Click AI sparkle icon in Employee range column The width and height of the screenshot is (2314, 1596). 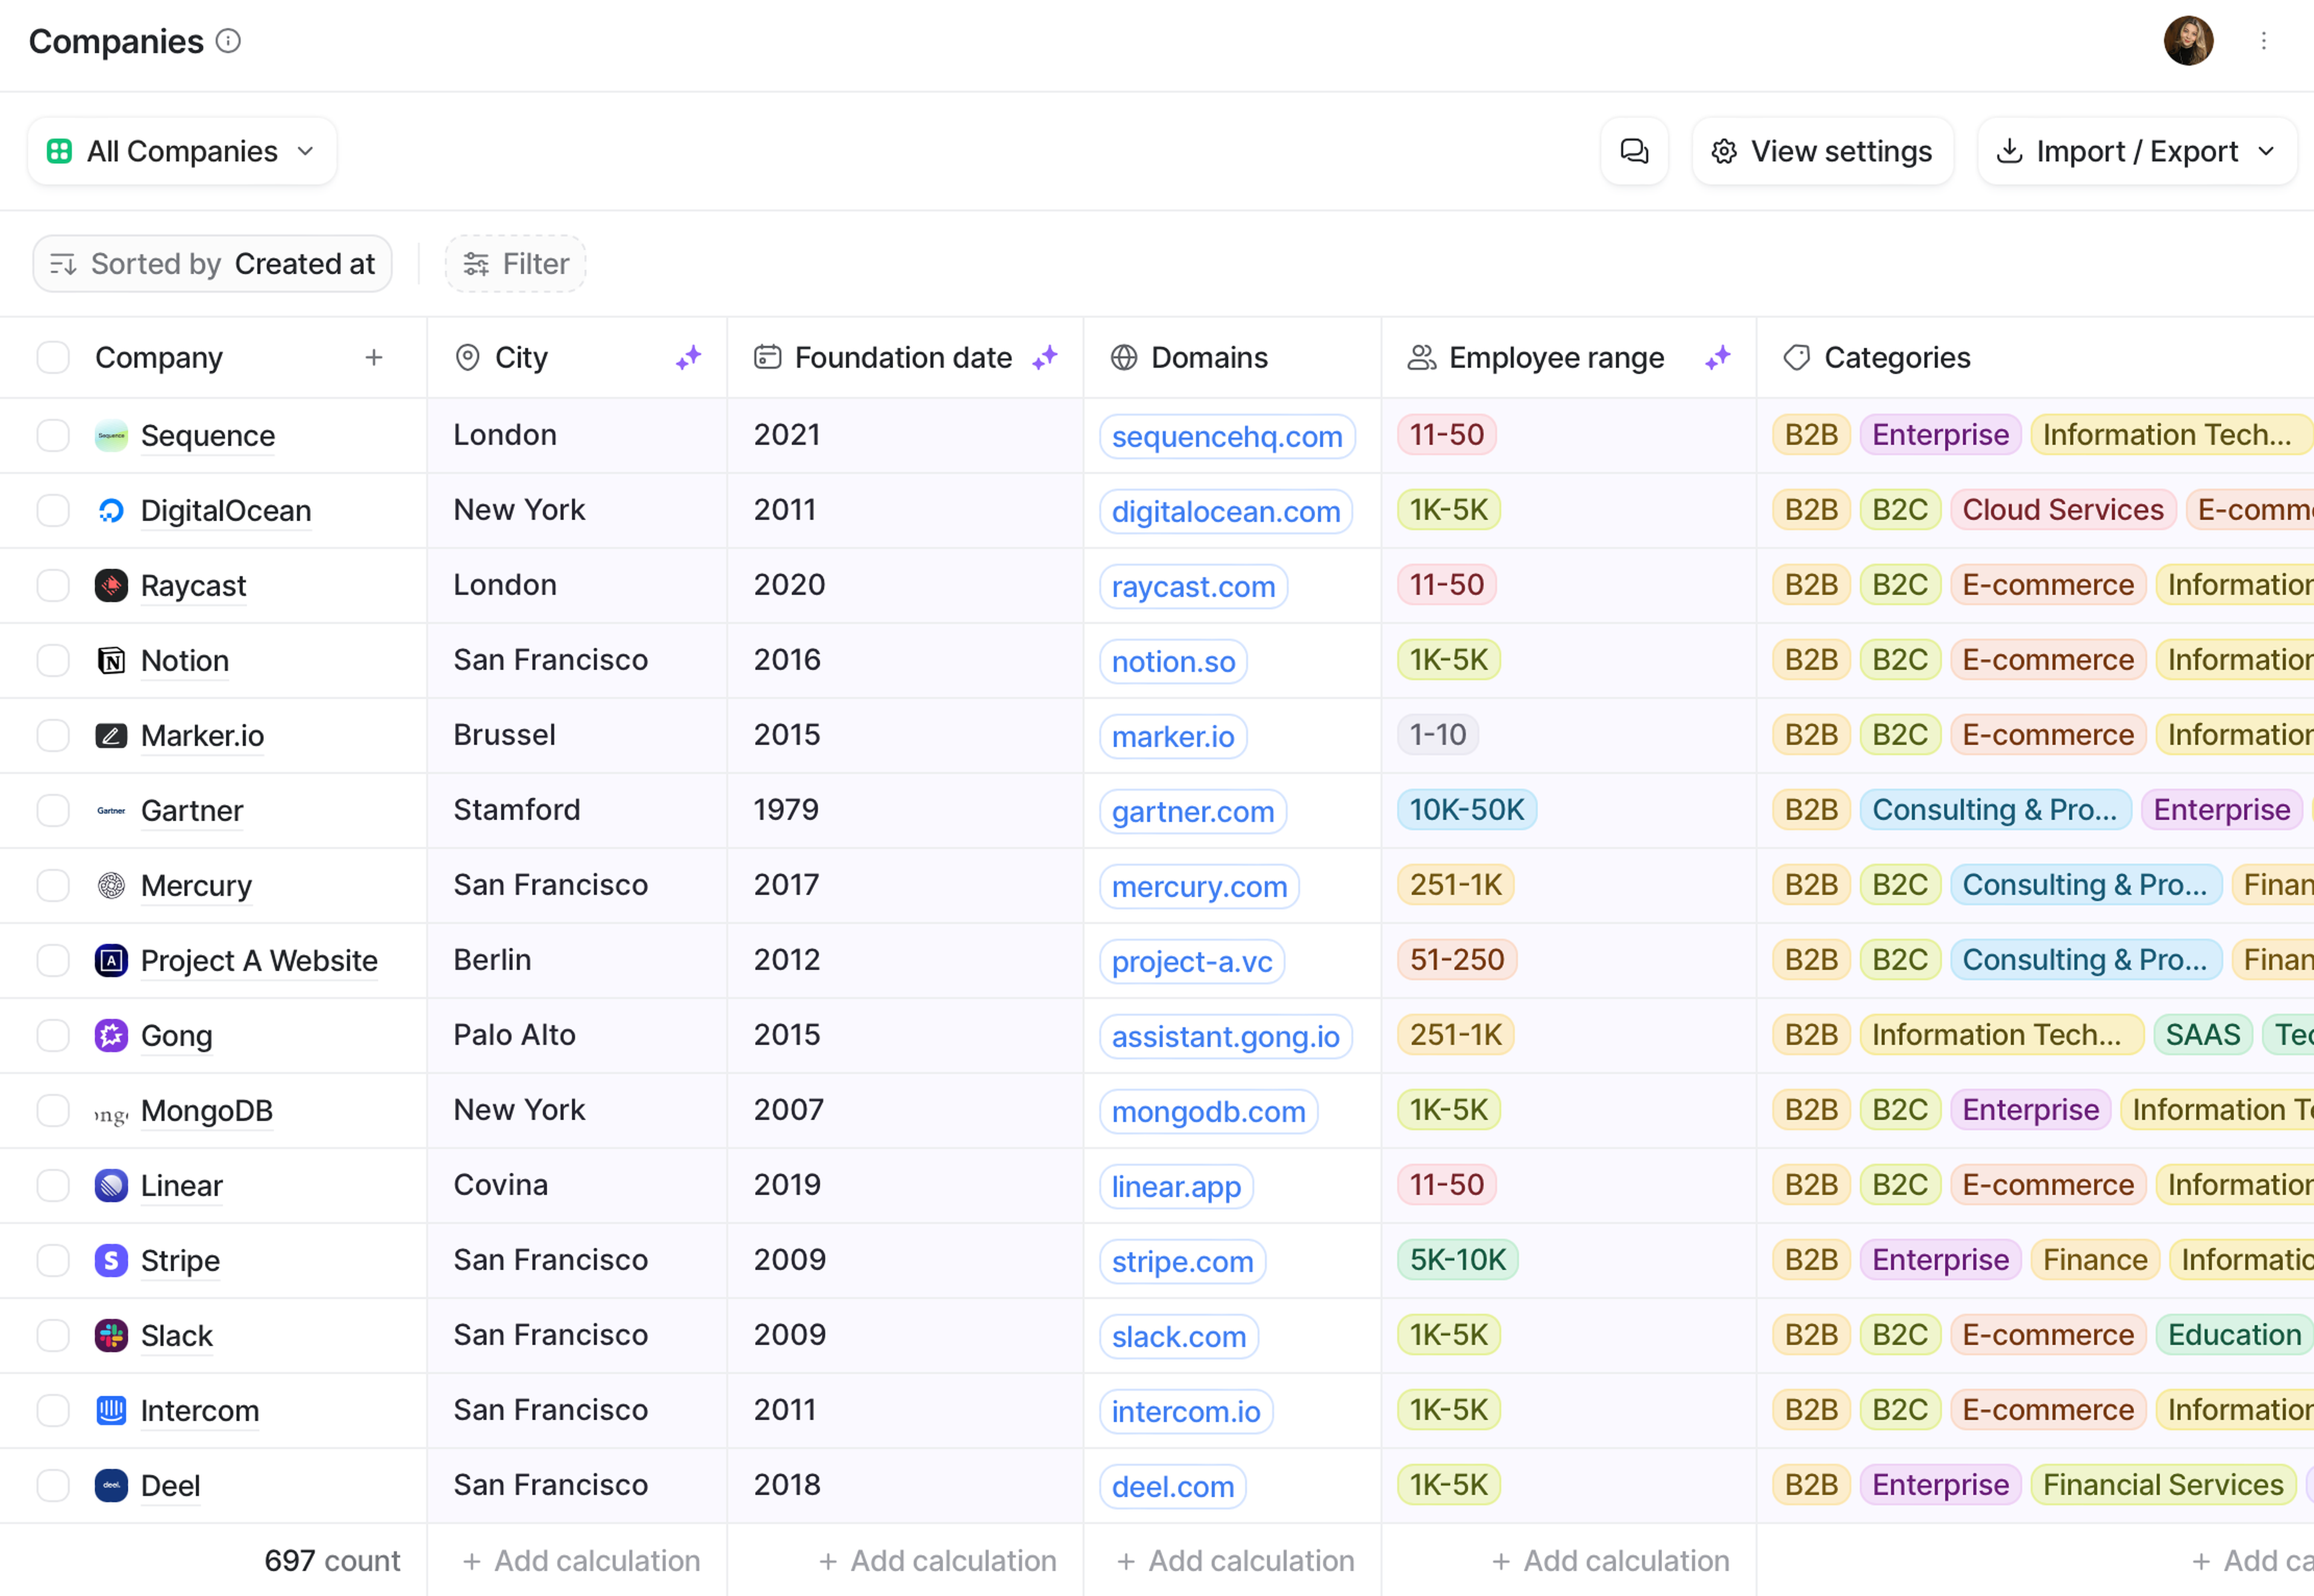1718,357
